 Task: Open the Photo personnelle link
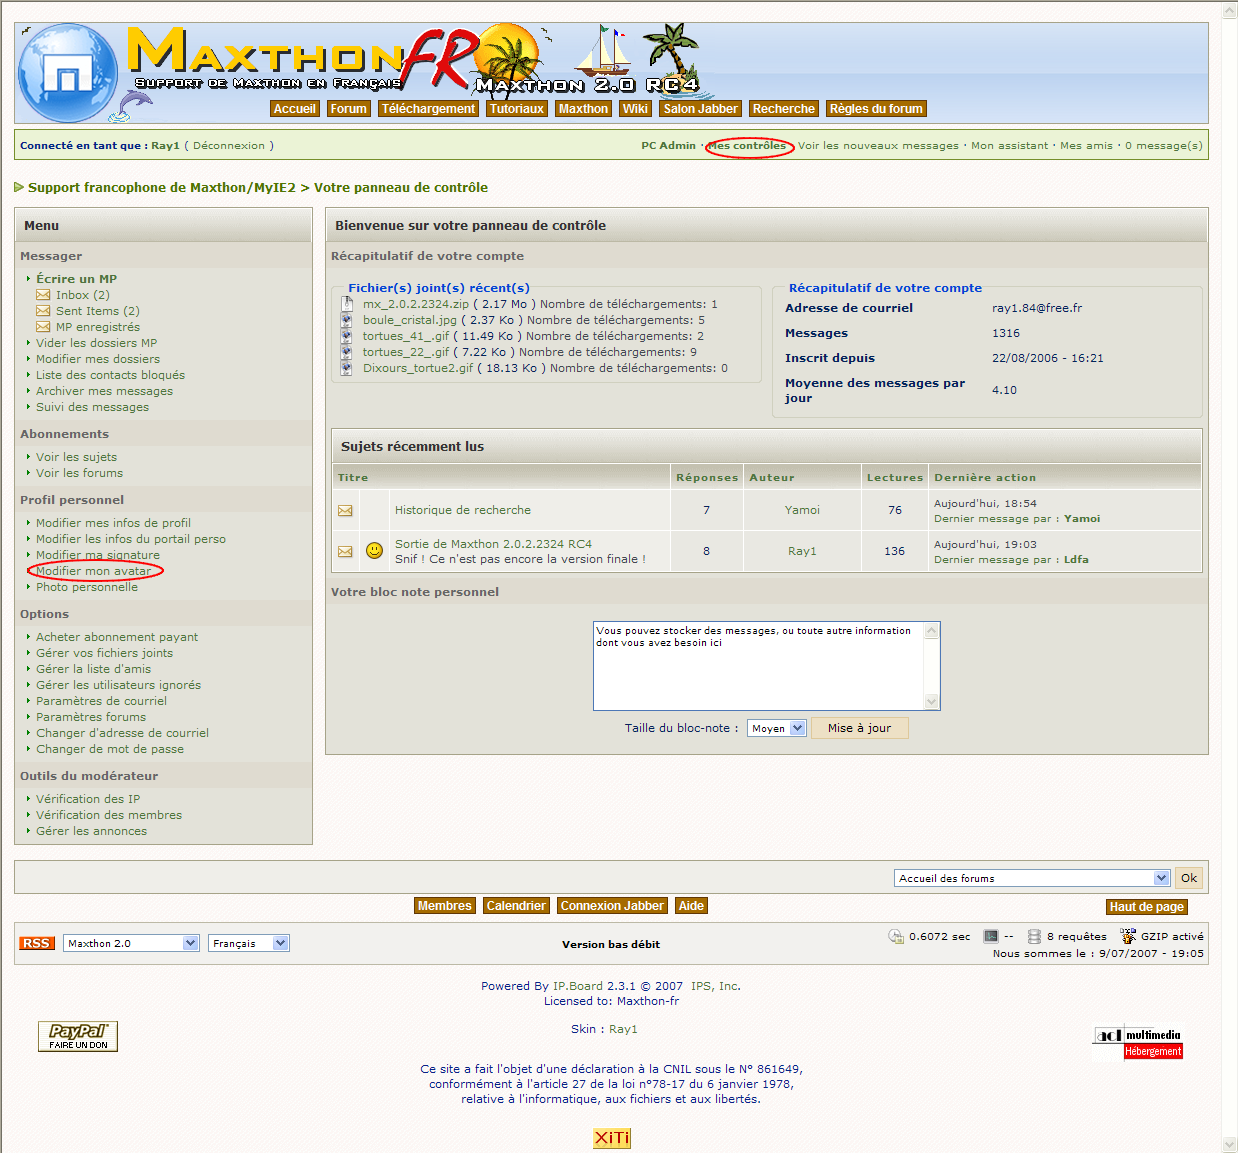[87, 587]
